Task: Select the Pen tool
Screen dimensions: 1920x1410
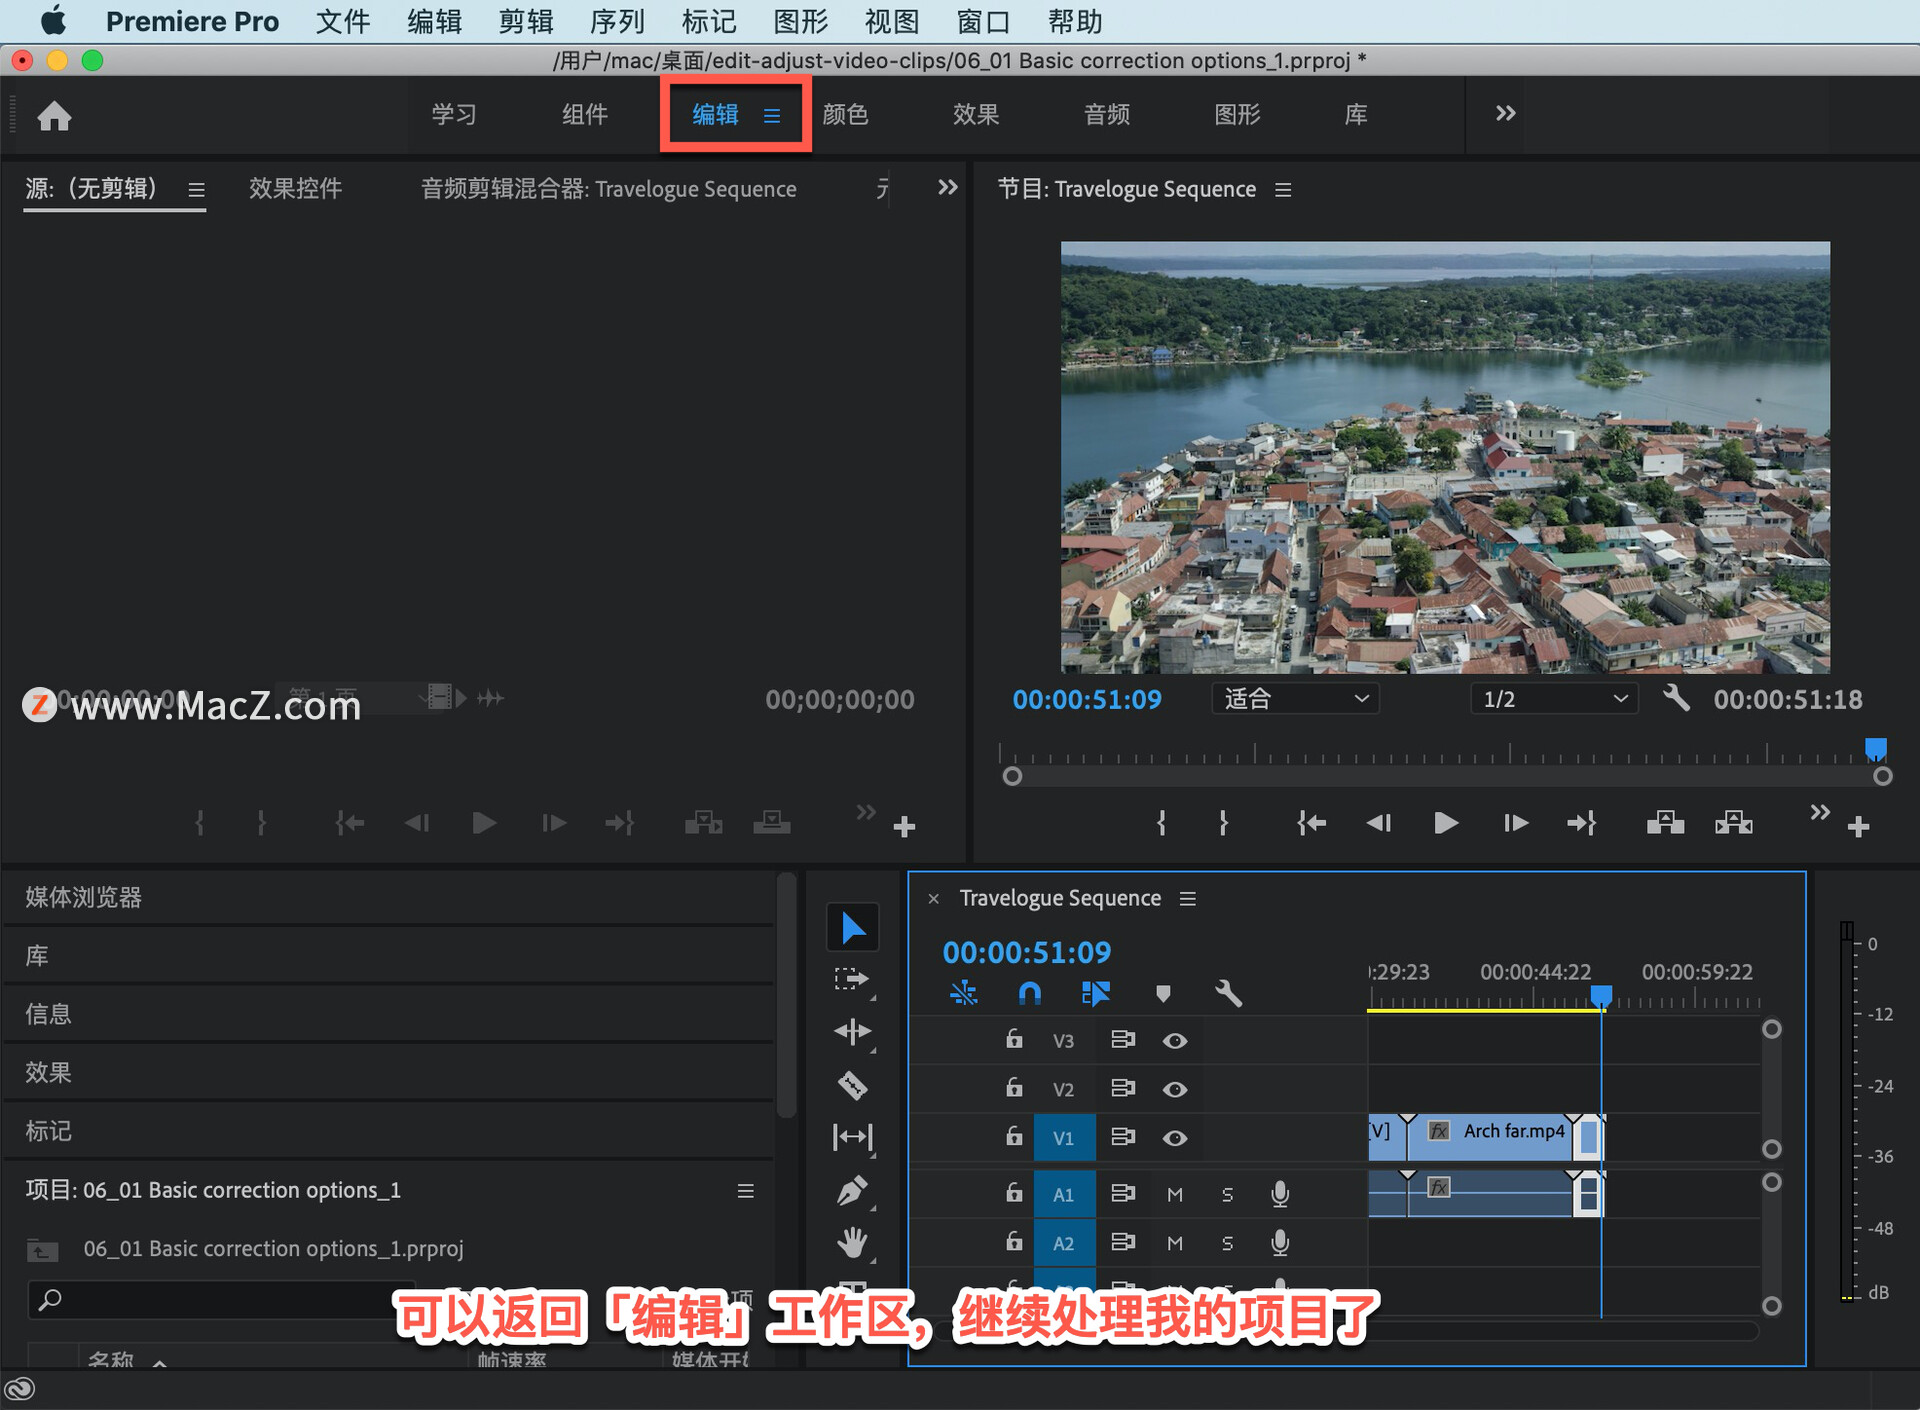Action: tap(852, 1190)
